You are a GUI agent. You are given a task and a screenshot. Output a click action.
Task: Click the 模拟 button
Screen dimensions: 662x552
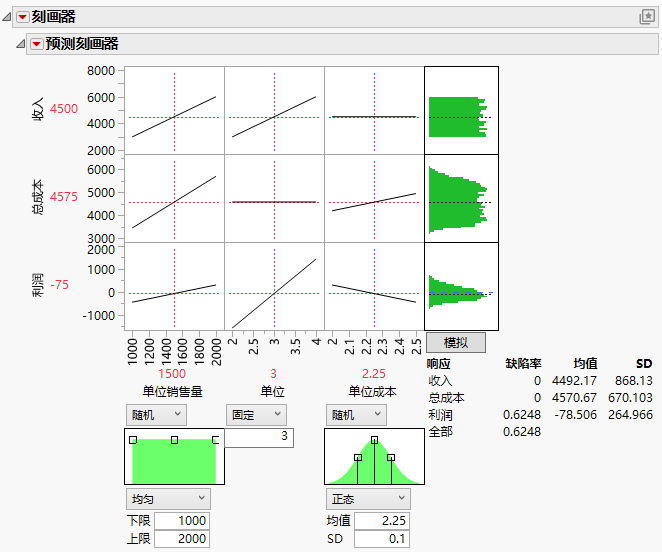[x=456, y=343]
